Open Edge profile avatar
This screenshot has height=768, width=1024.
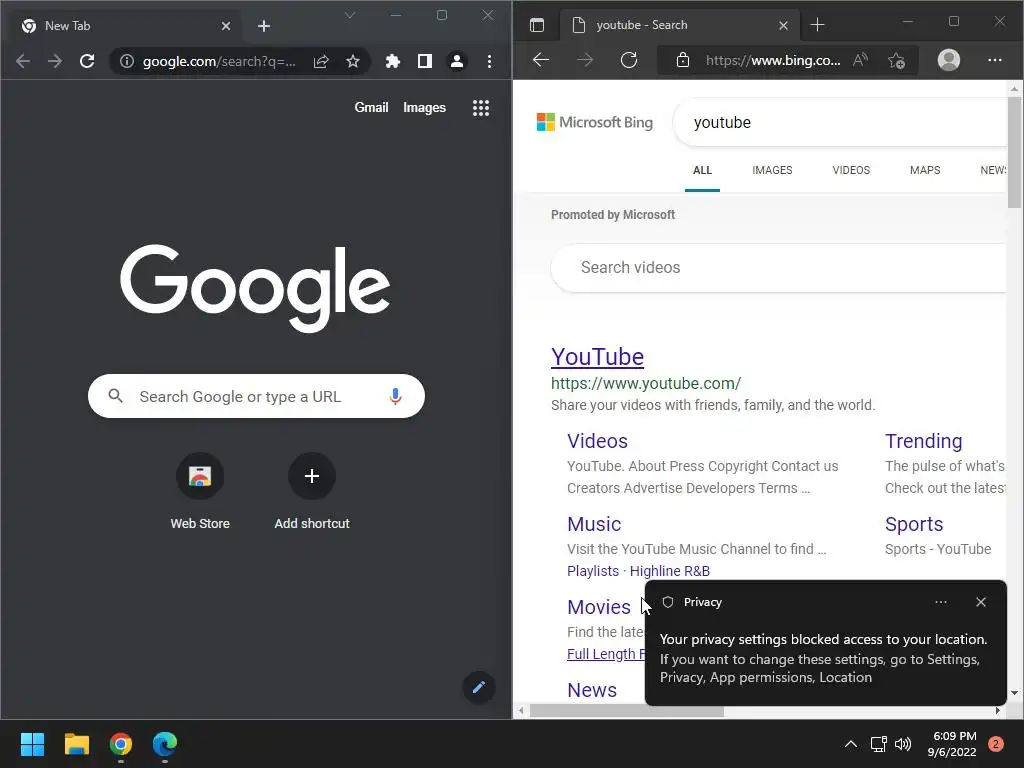[x=949, y=60]
